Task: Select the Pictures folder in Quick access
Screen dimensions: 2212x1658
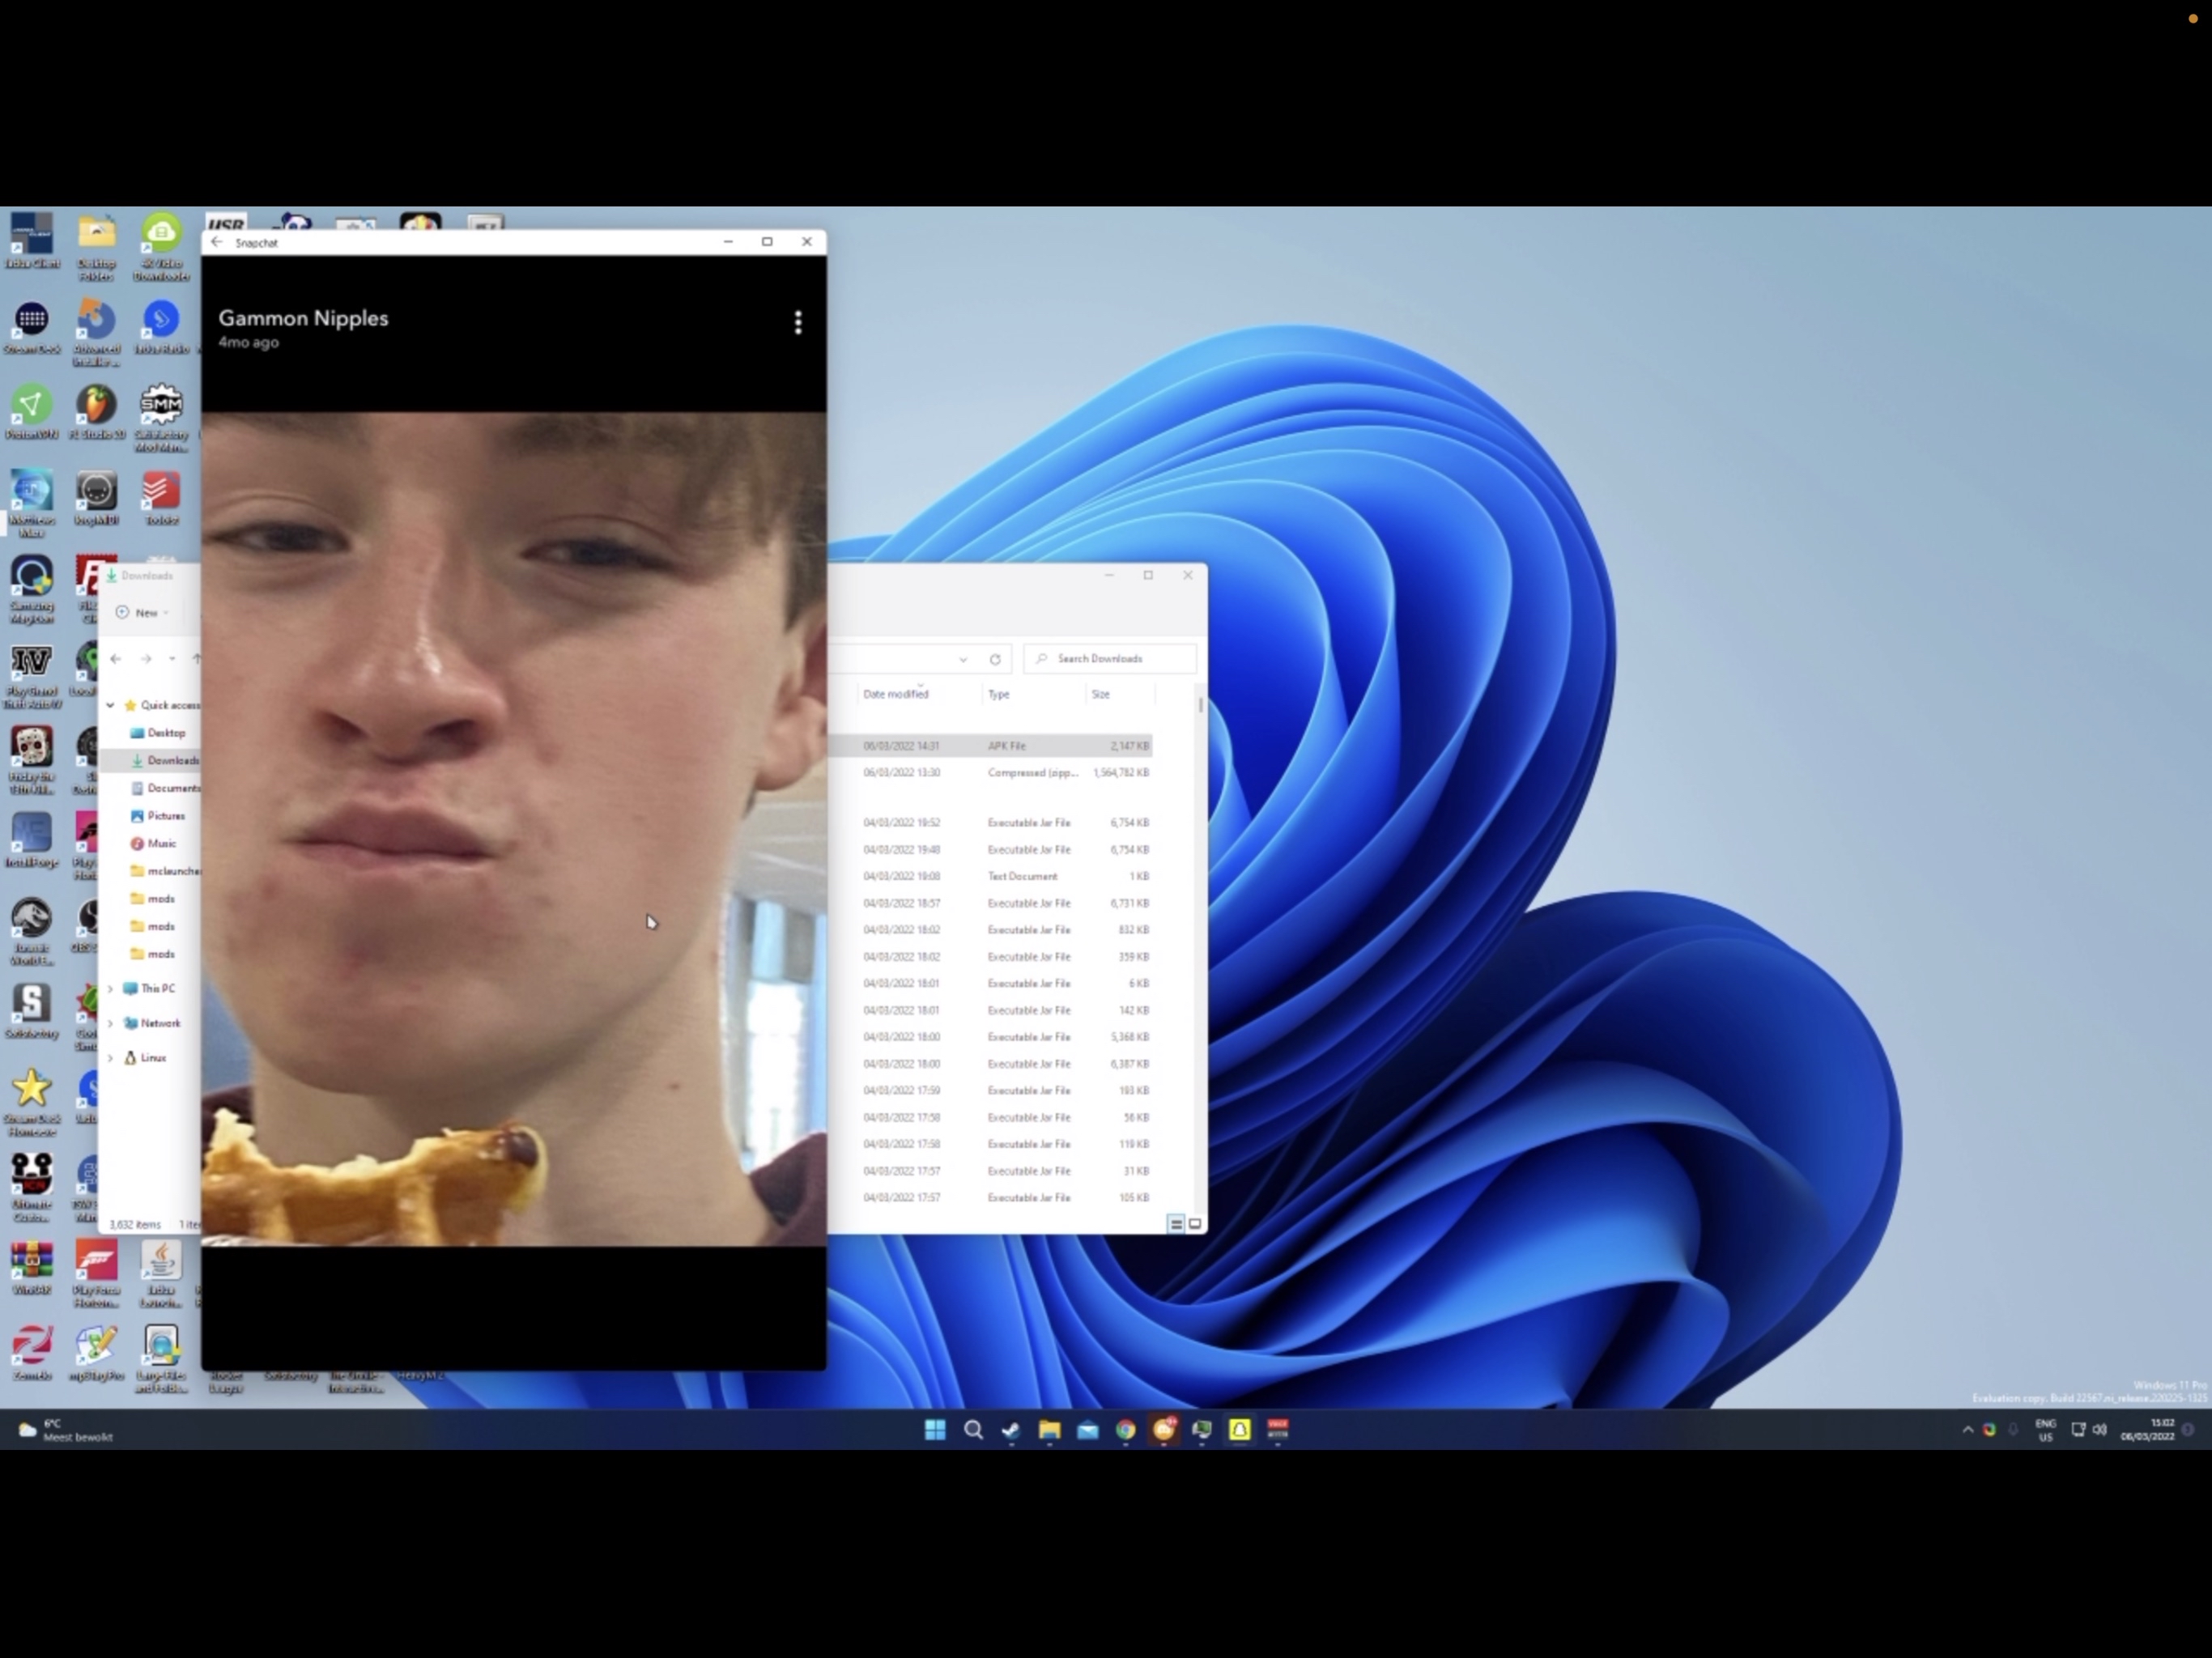Action: click(165, 816)
